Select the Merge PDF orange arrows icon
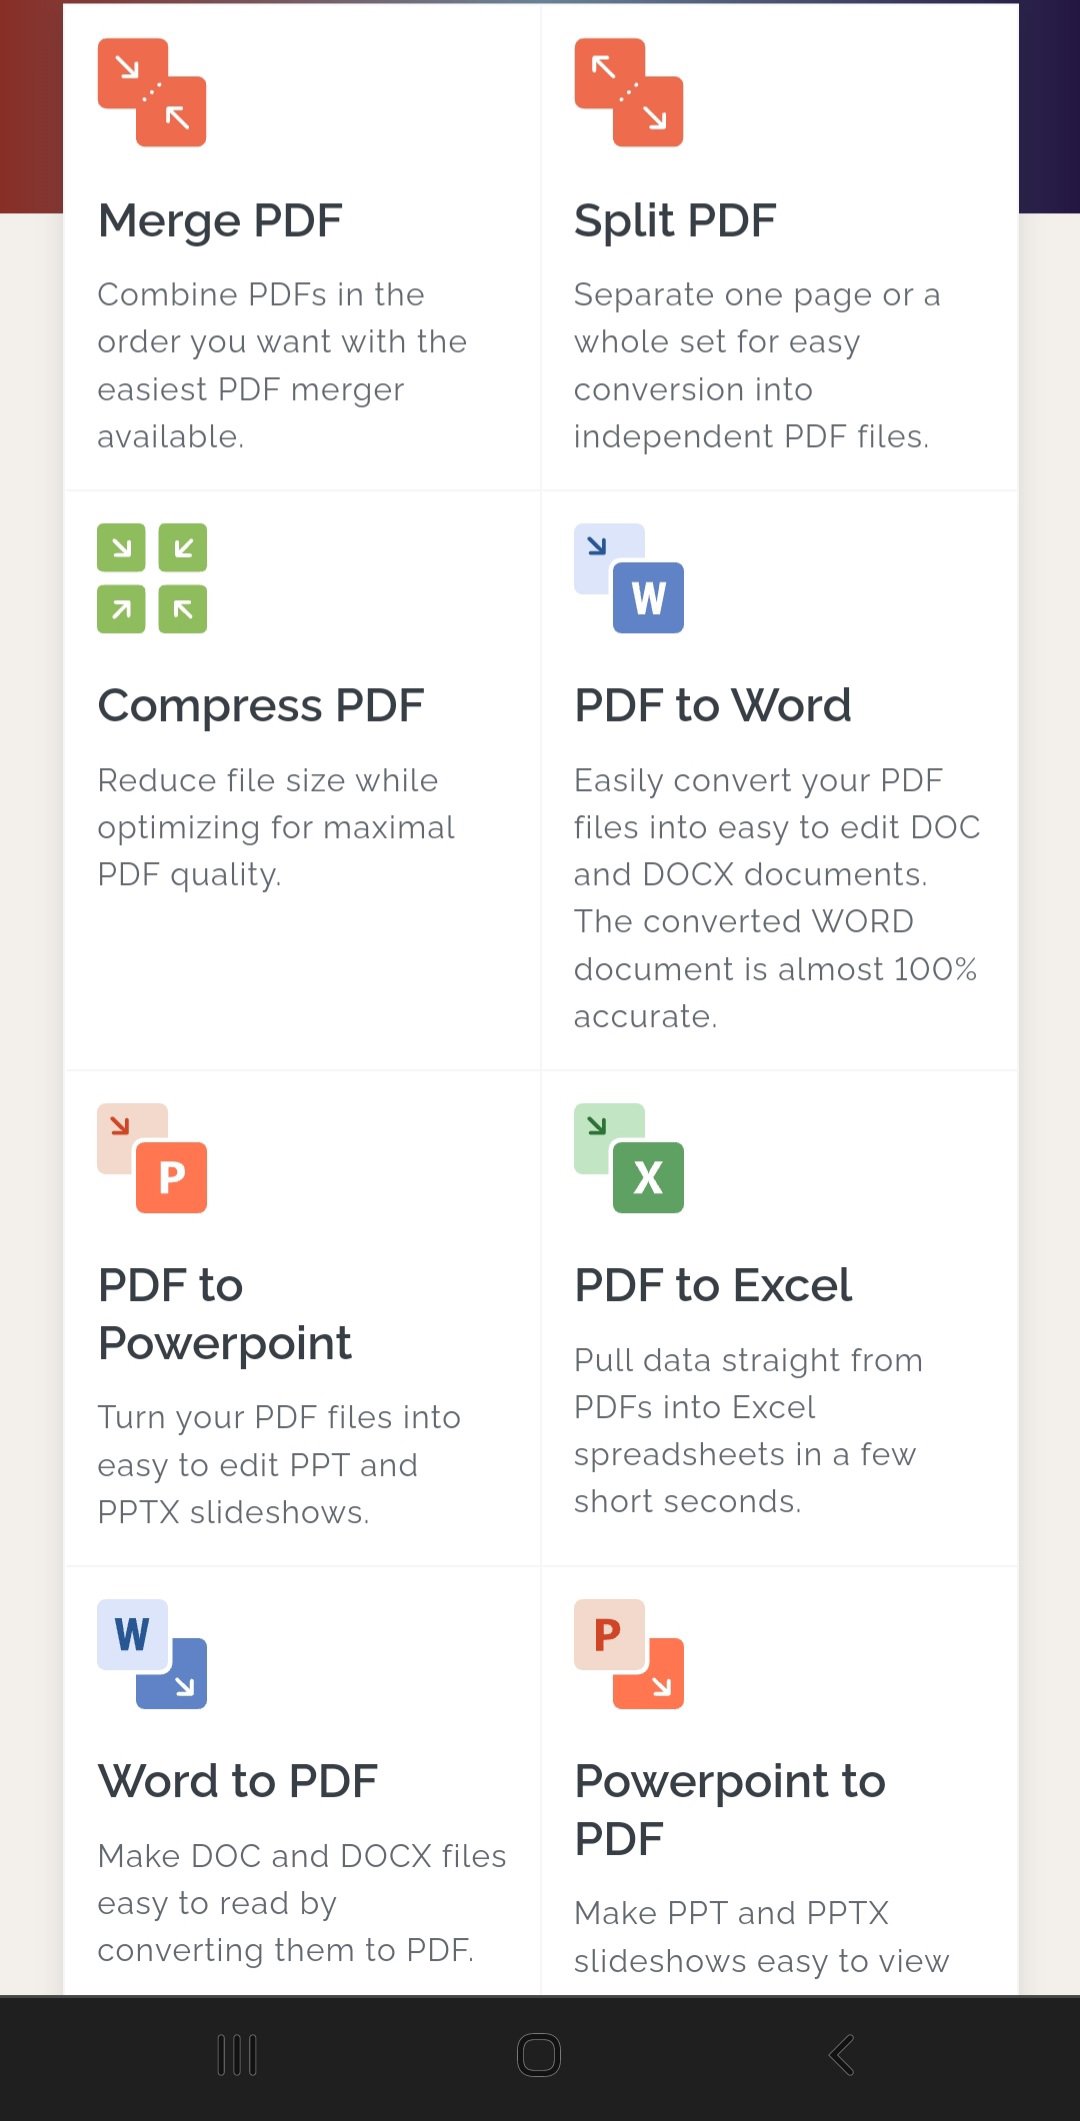Screen dimensions: 1080x2121 tap(152, 92)
